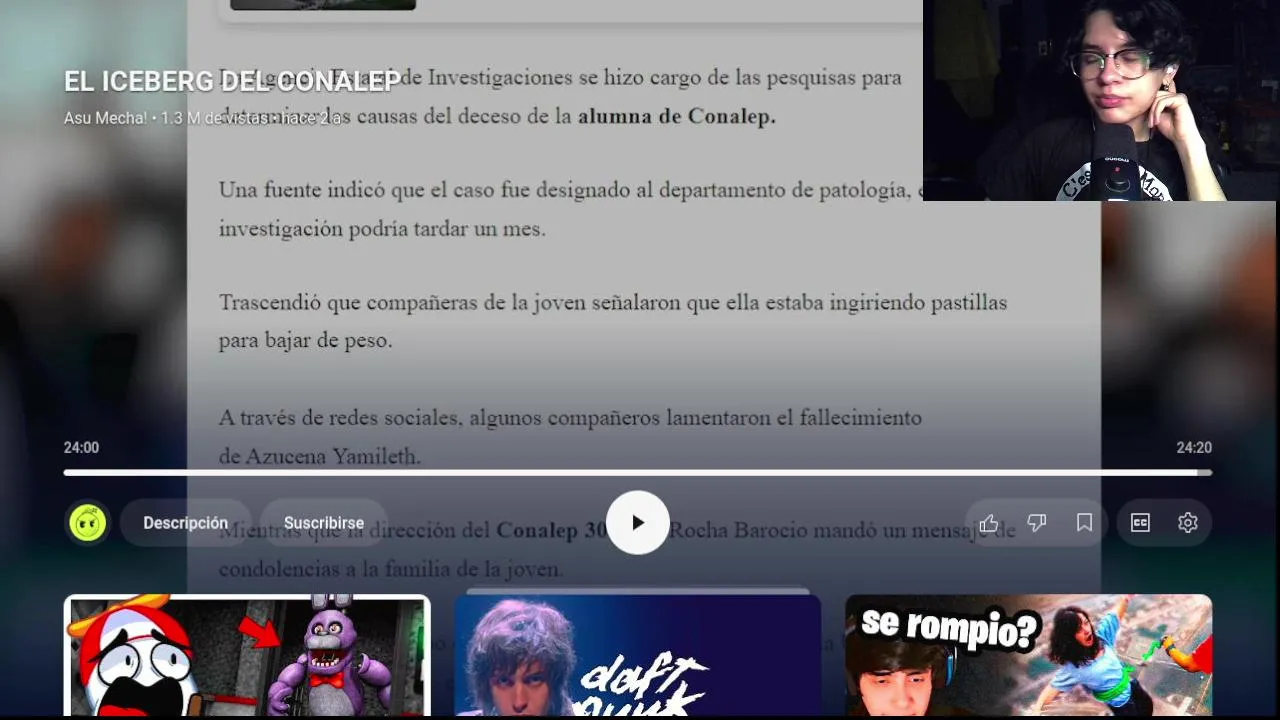Click the 24:00 elapsed time label
Screen dimensions: 1280x720
click(x=81, y=448)
